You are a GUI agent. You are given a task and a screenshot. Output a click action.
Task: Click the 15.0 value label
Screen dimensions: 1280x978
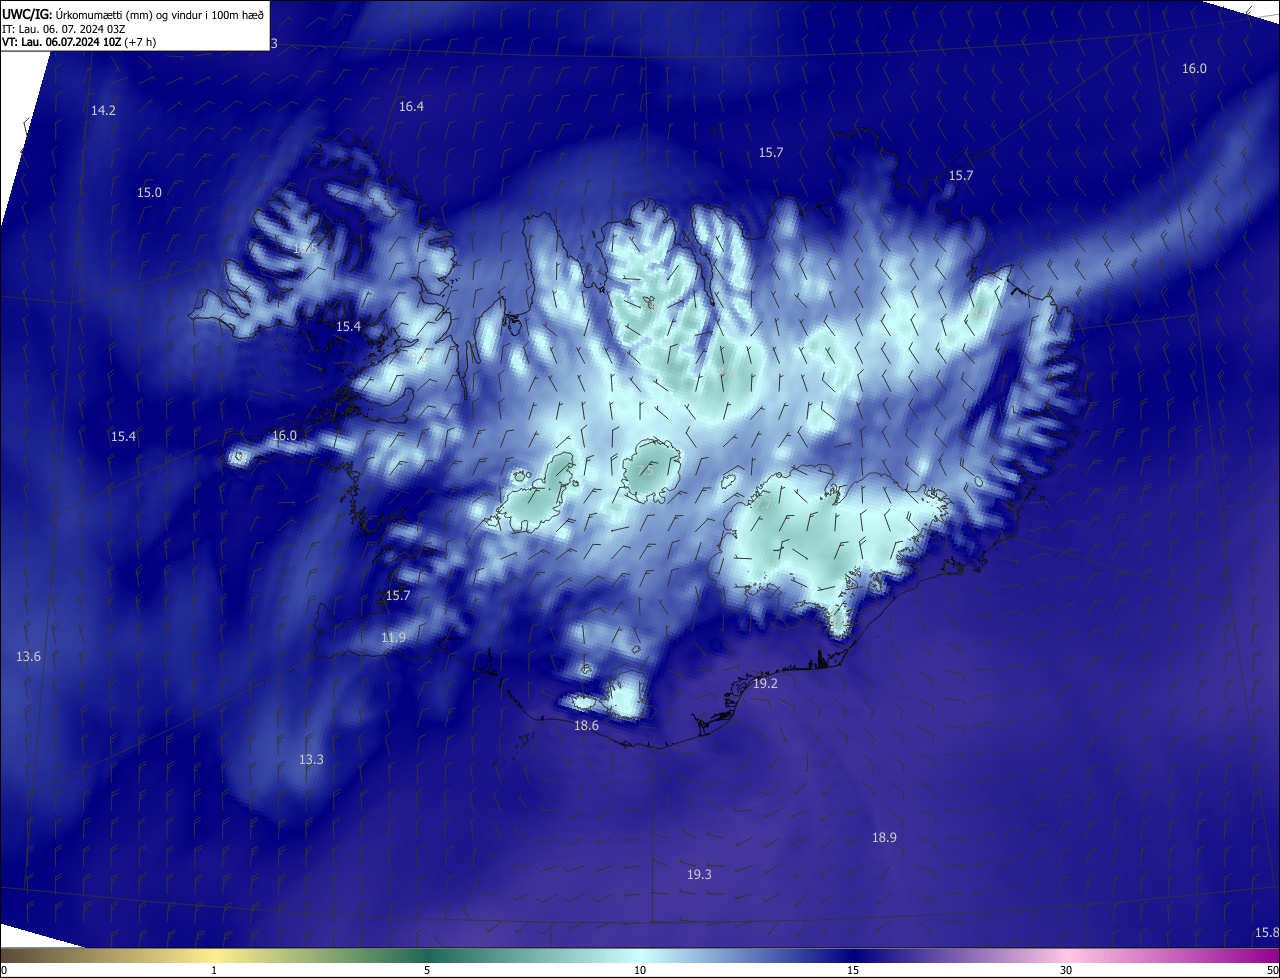(x=149, y=192)
